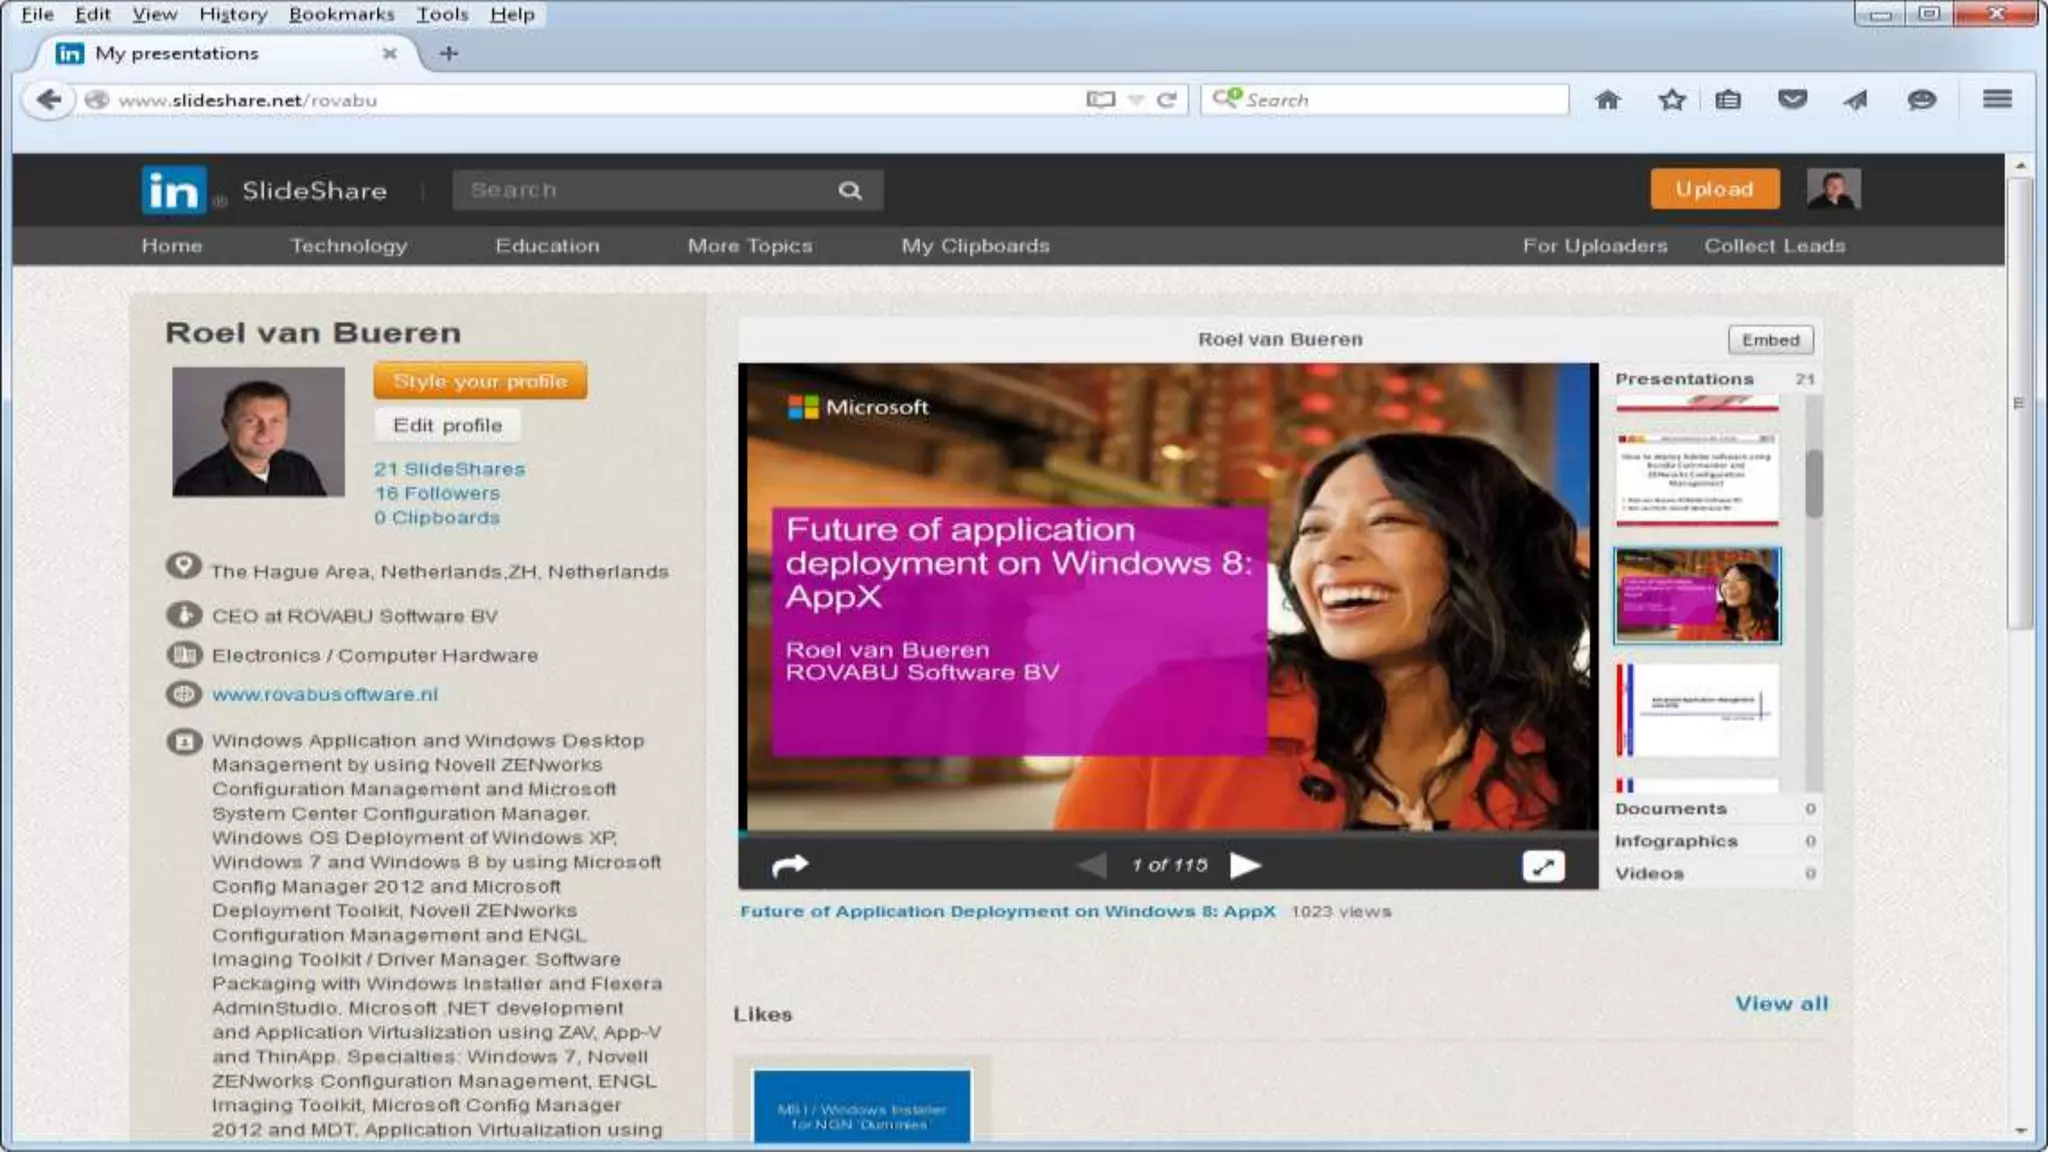Viewport: 2048px width, 1152px height.
Task: Open www.rovabusoftware.nl link
Action: pos(325,694)
